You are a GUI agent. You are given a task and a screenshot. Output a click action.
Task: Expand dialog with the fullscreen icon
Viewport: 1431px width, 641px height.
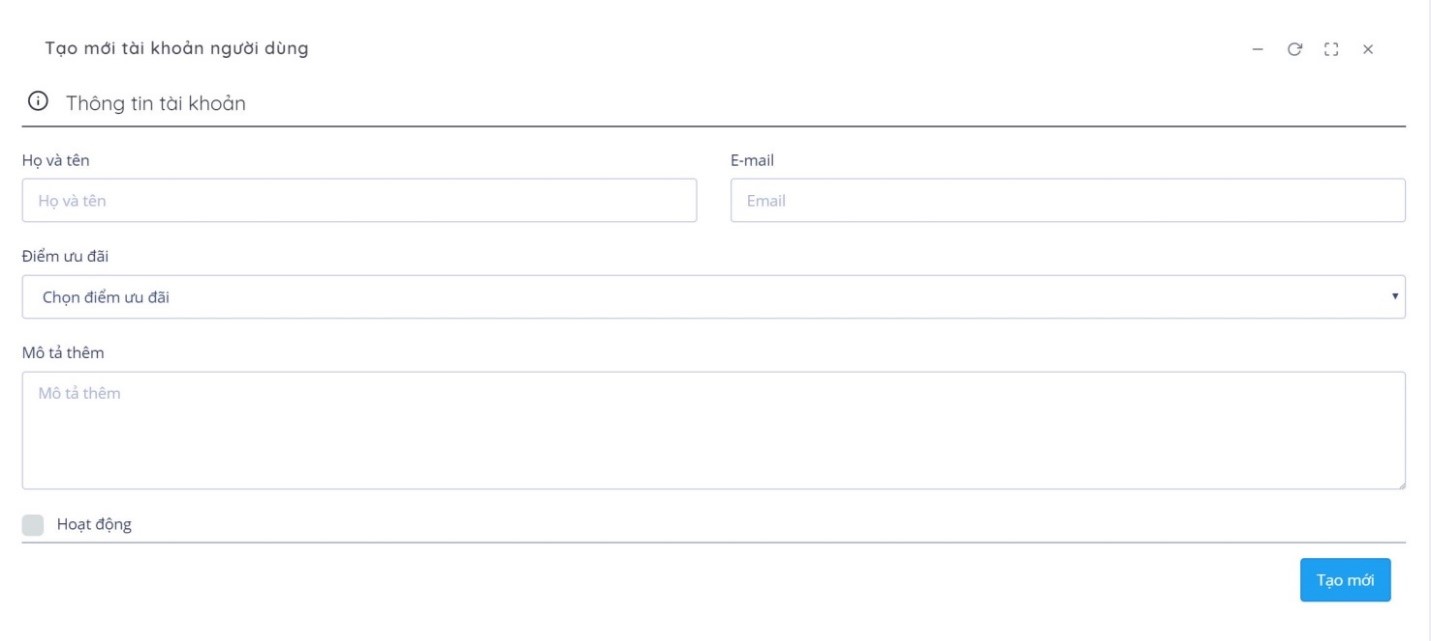[x=1331, y=49]
